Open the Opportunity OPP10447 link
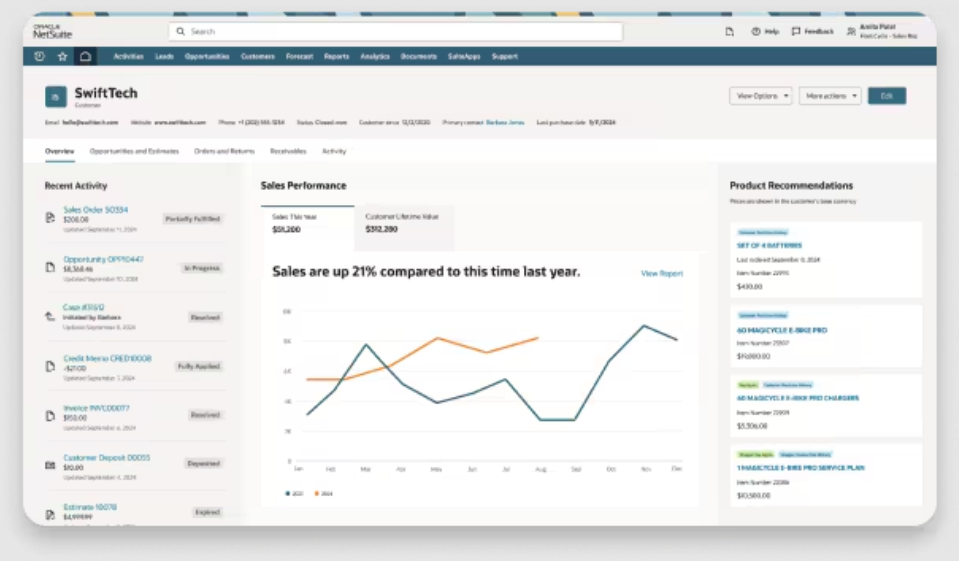959x561 pixels. (103, 259)
